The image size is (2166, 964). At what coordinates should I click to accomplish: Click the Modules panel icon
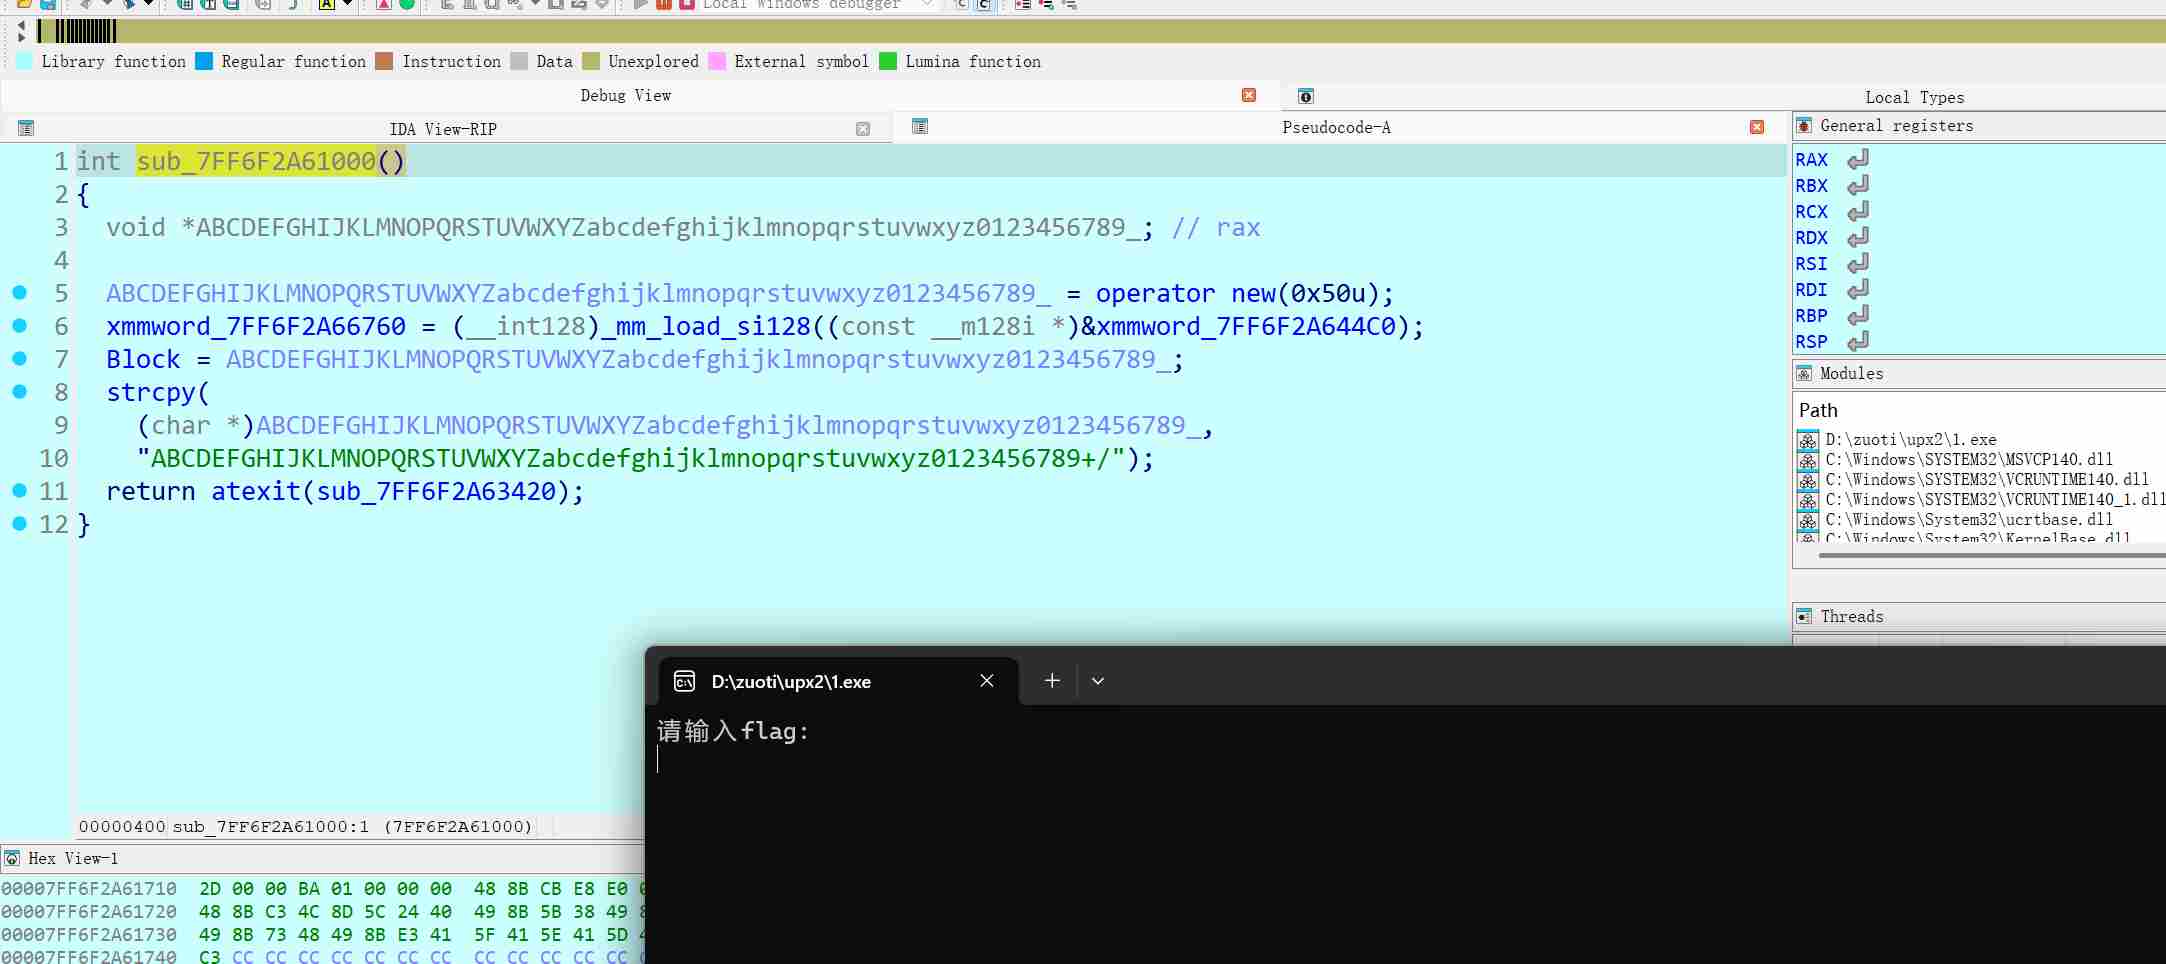(x=1804, y=374)
